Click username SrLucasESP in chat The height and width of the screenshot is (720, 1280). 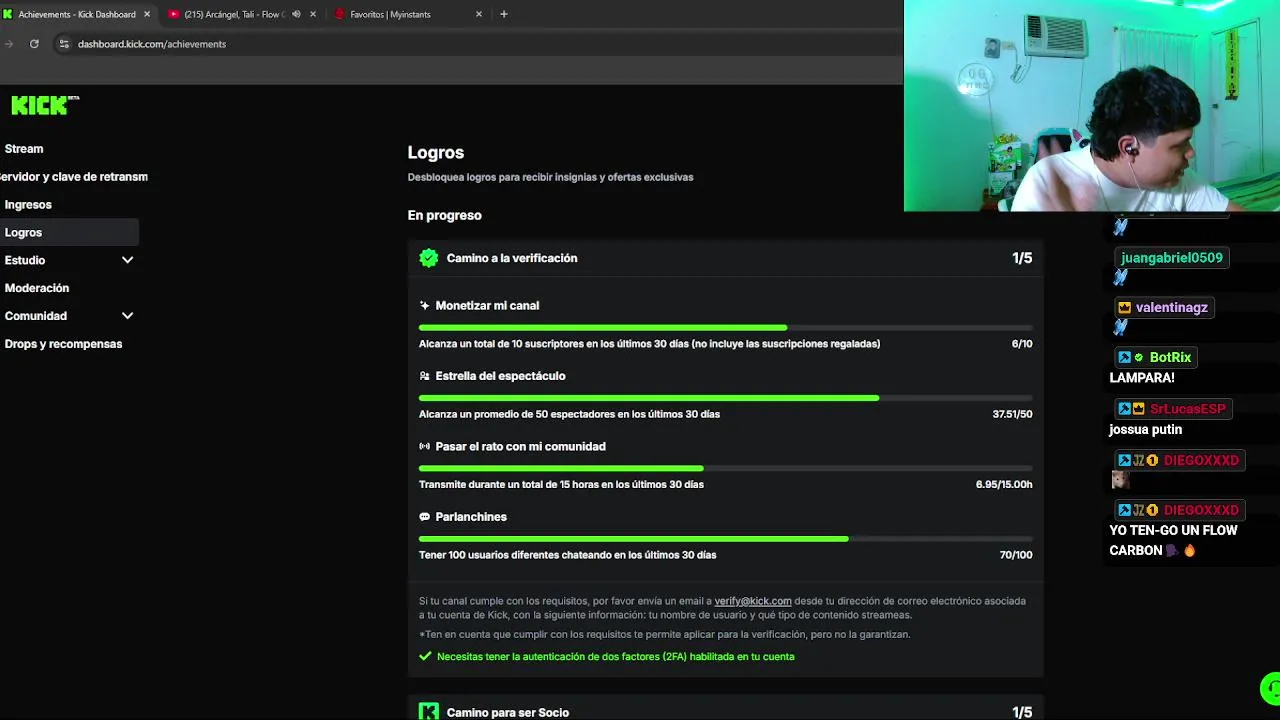click(x=1188, y=409)
